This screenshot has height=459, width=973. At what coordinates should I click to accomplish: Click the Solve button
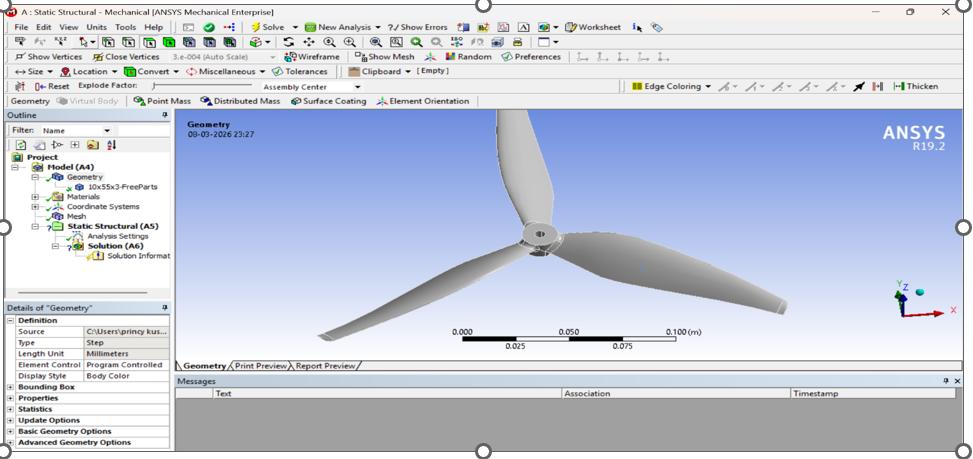click(x=268, y=27)
